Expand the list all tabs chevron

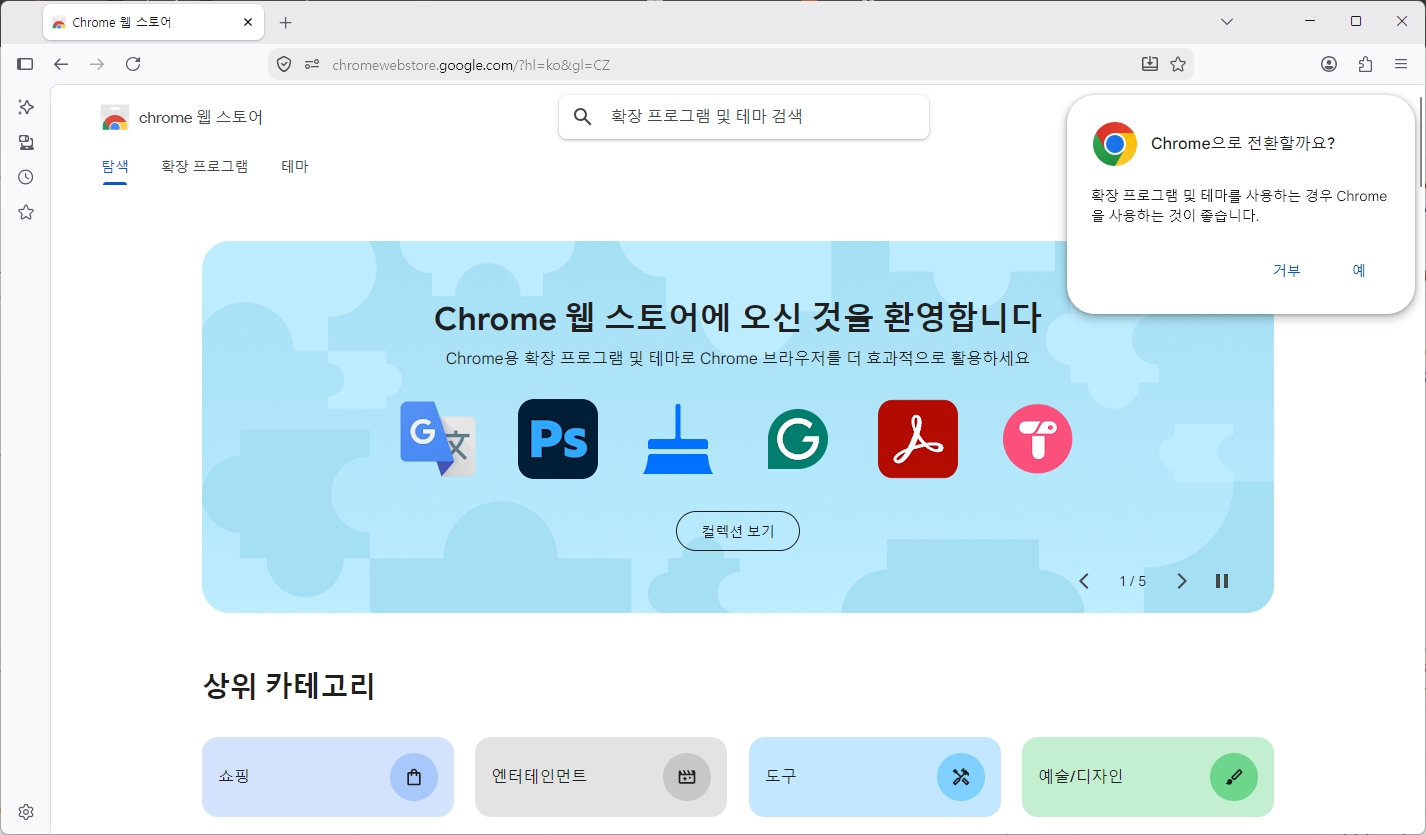(1227, 21)
